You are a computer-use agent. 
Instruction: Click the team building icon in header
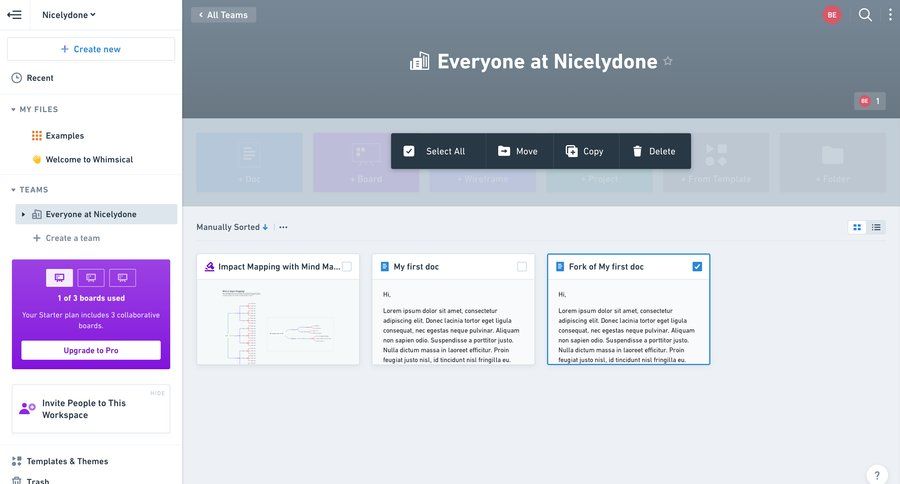420,61
